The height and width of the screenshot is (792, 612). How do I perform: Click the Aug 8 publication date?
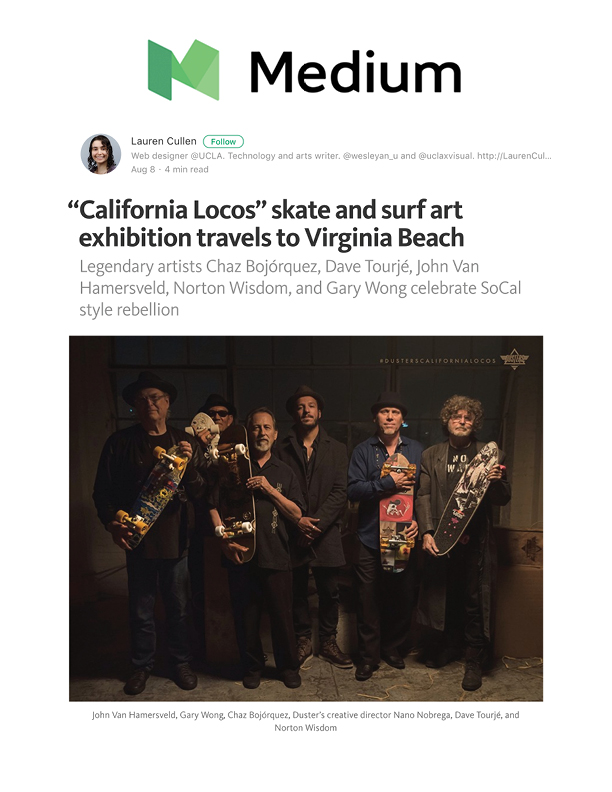point(143,170)
